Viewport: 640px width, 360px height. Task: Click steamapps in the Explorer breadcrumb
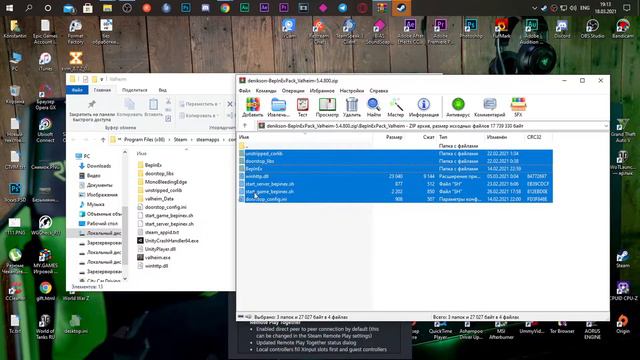(x=208, y=140)
